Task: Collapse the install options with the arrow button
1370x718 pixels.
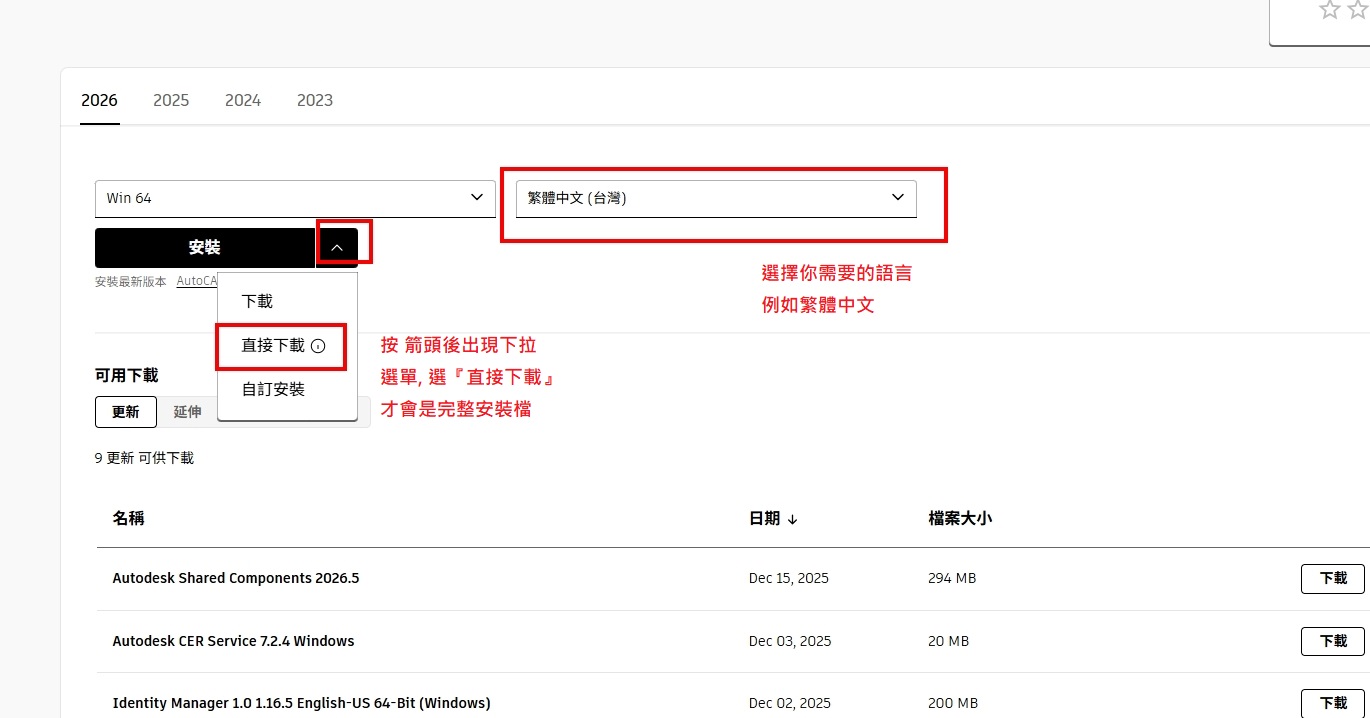Action: [x=337, y=247]
